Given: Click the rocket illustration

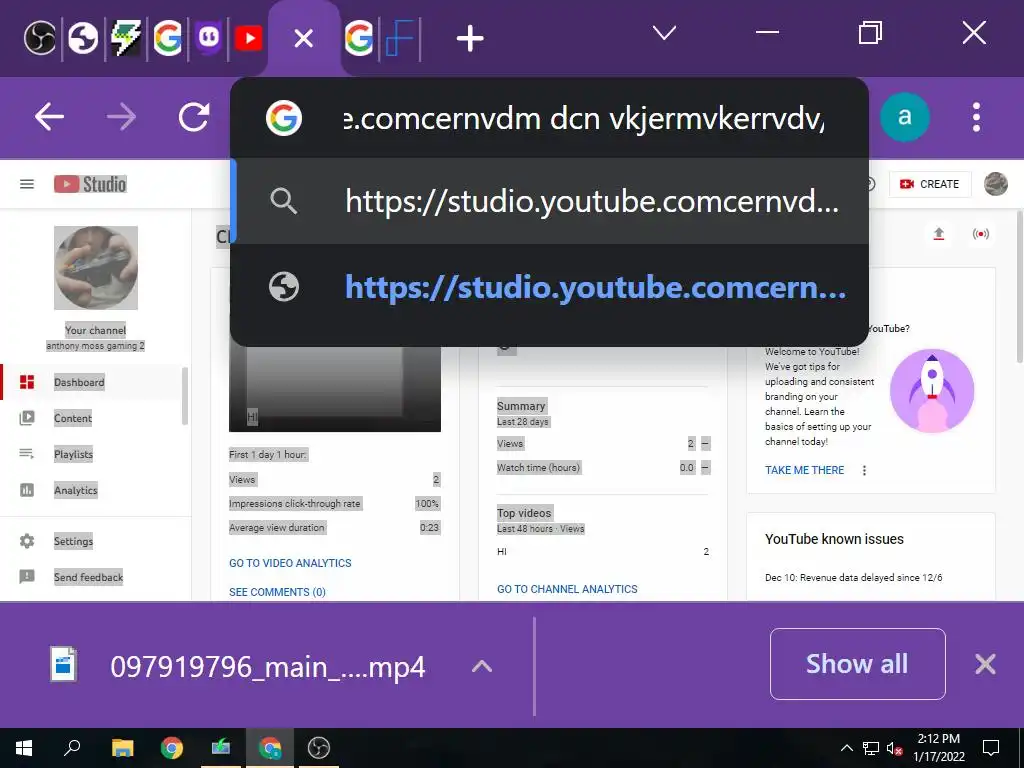Looking at the screenshot, I should 932,391.
